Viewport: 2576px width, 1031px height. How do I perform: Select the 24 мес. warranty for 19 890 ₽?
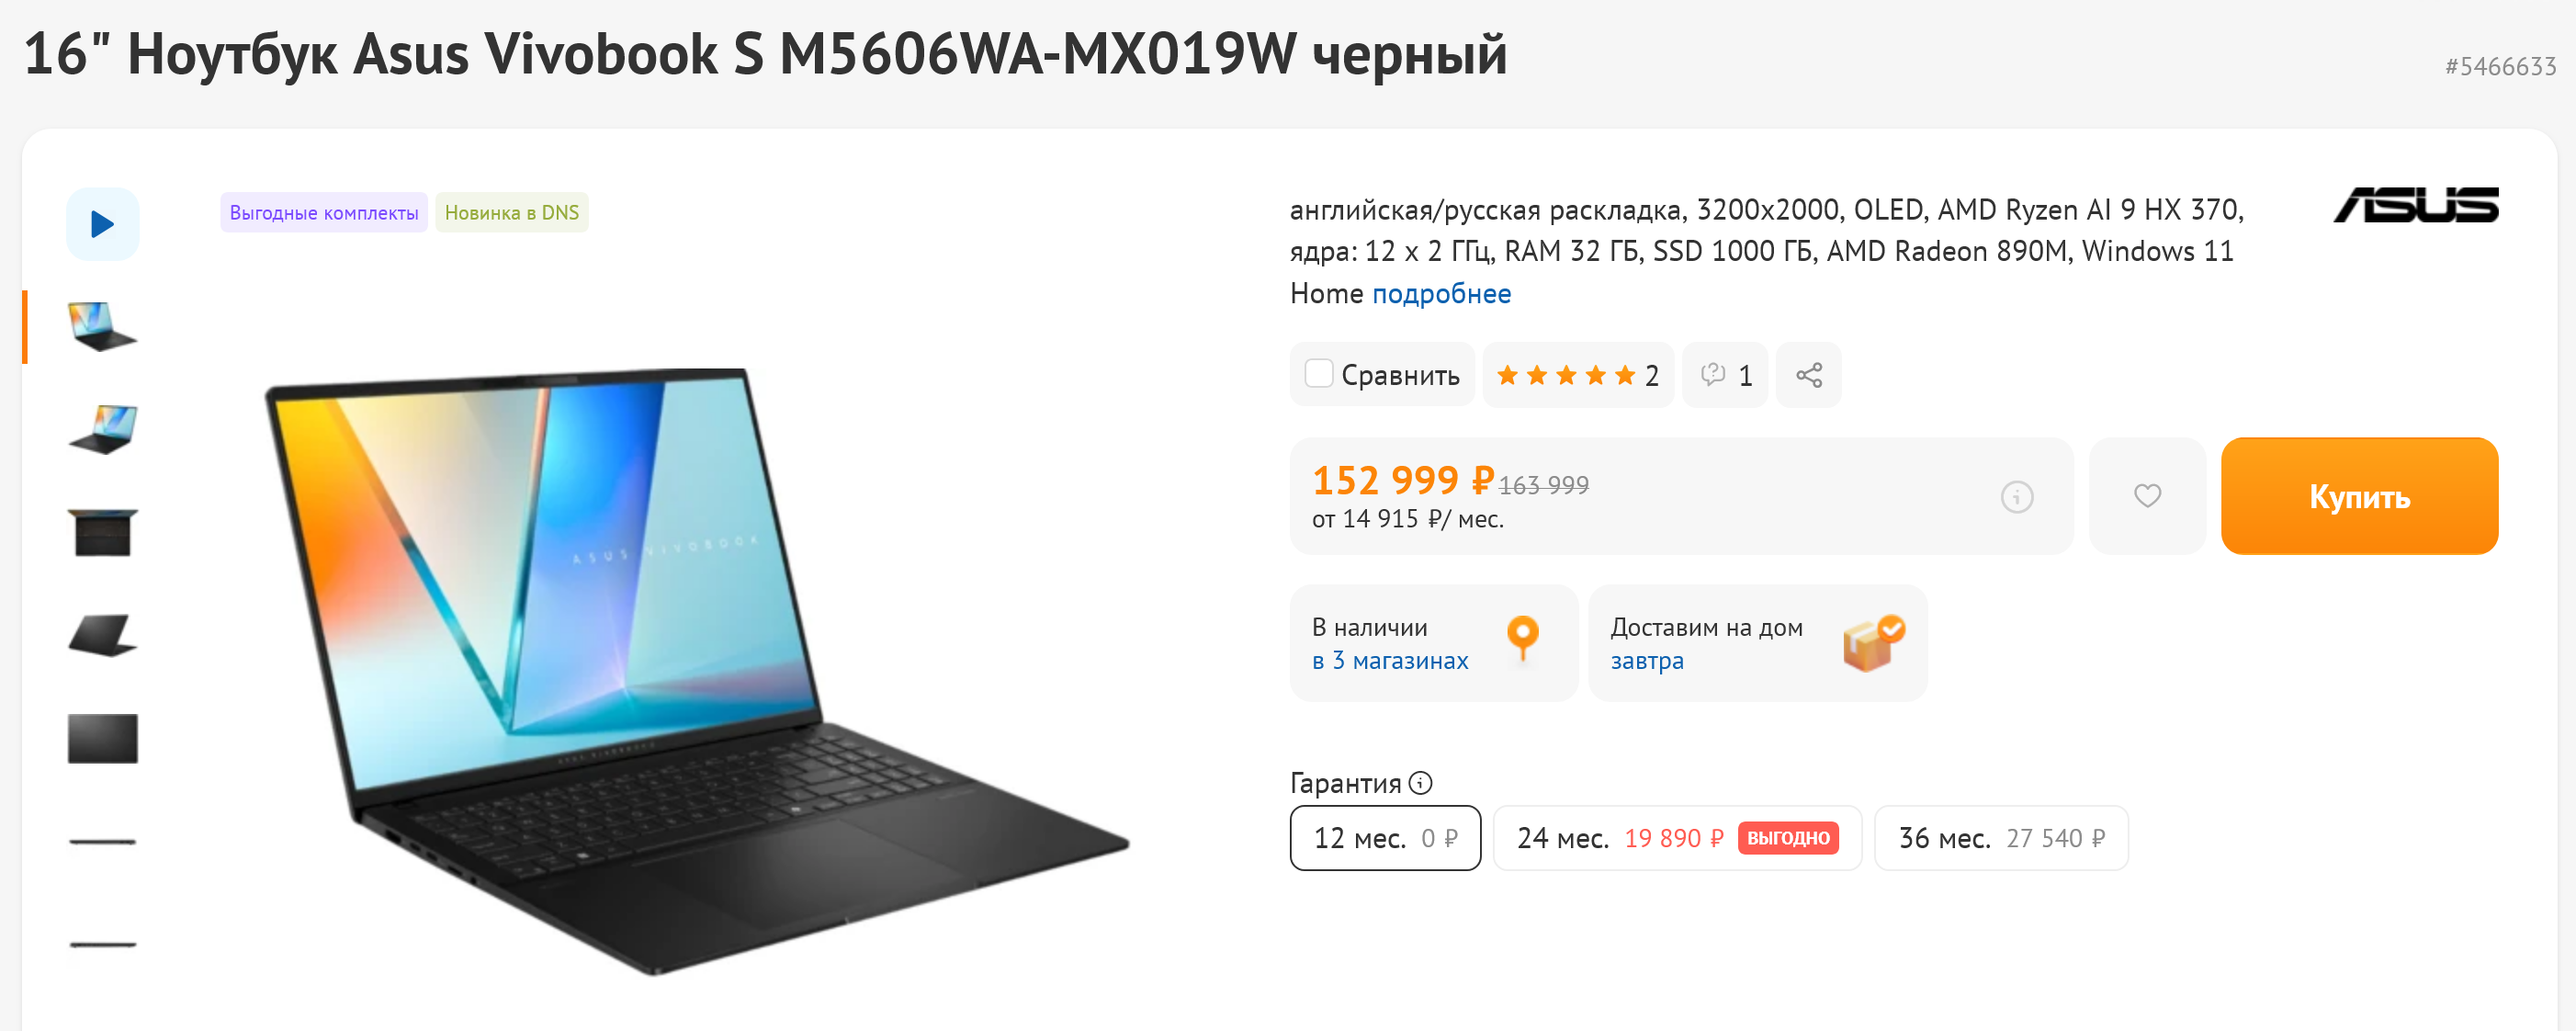coord(1677,838)
